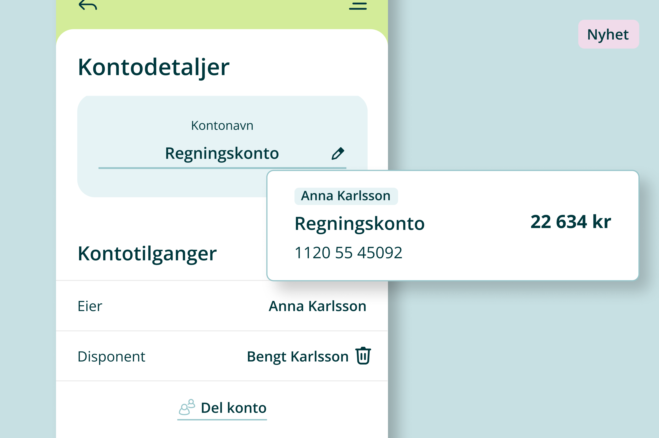Delete Bengt Karlsson with the trash icon
Image resolution: width=659 pixels, height=438 pixels.
pos(363,356)
